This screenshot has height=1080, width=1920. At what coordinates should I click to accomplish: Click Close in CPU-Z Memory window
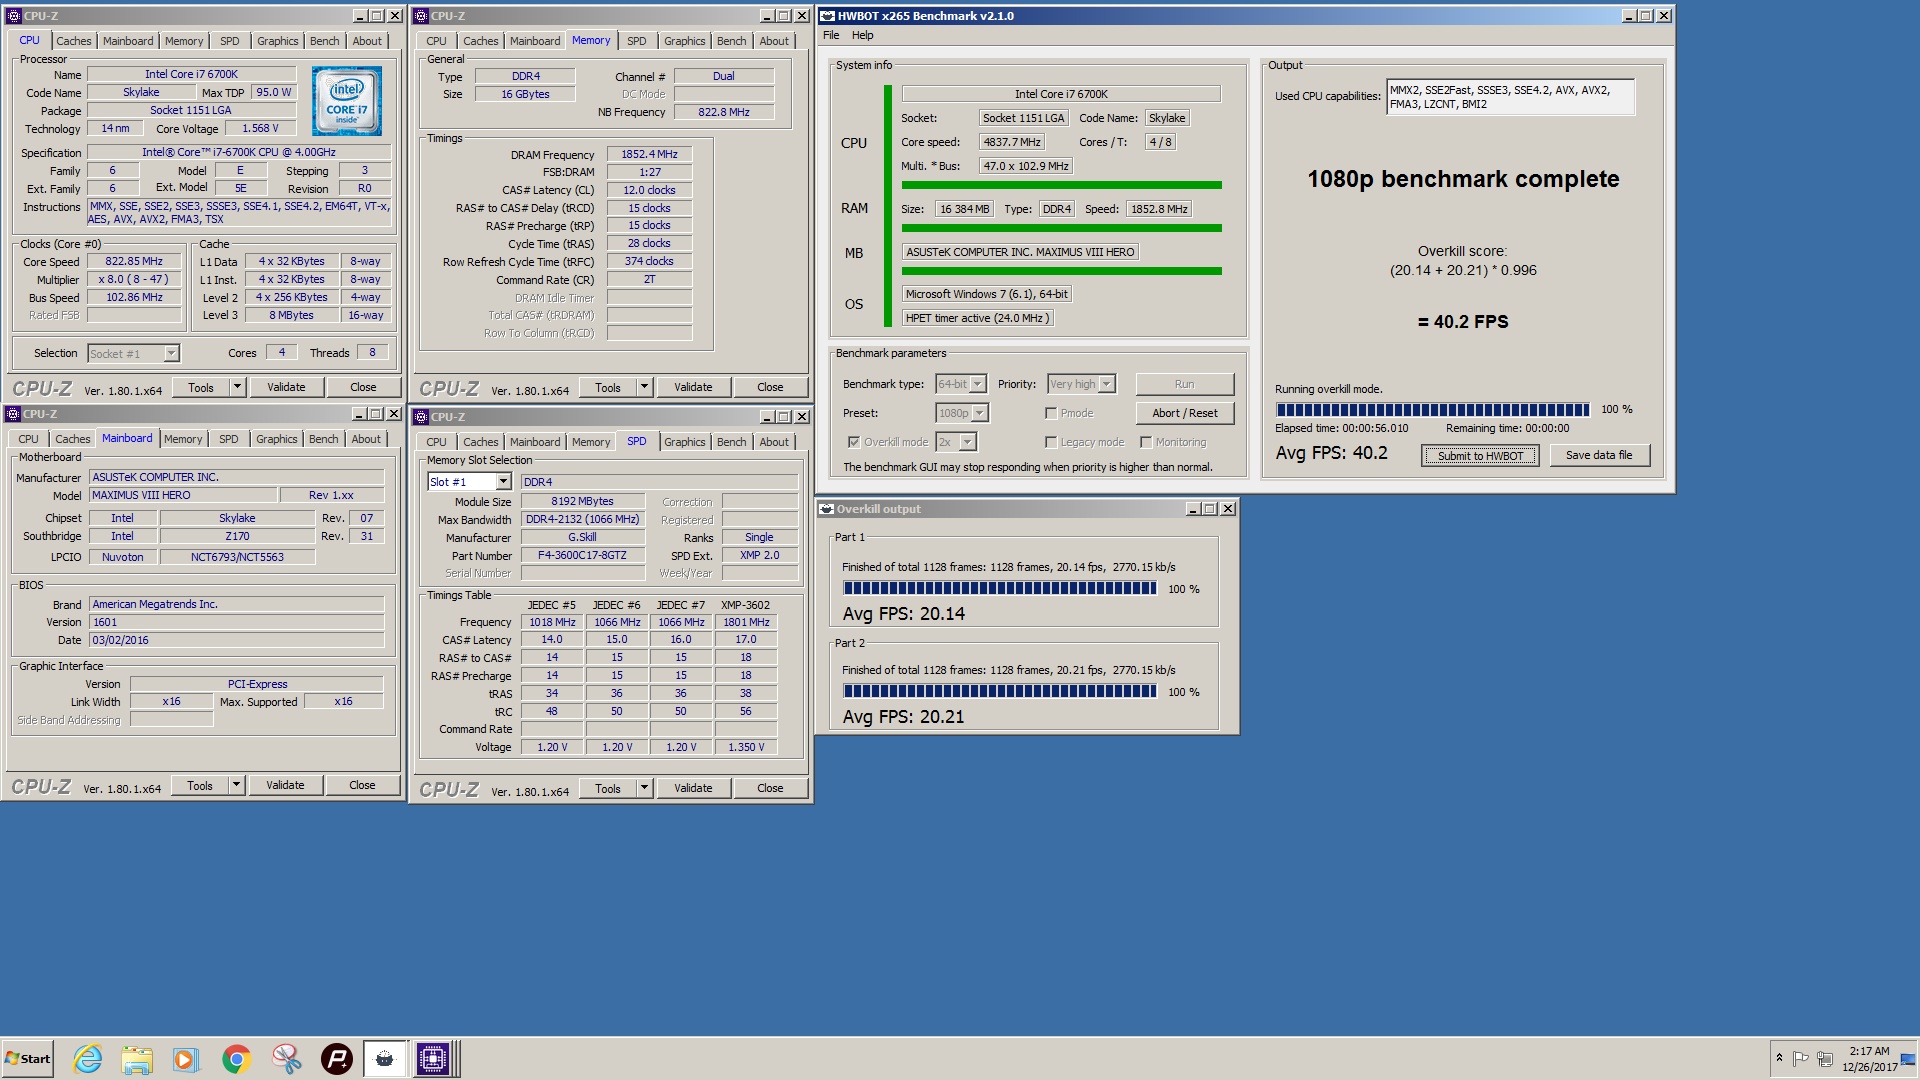click(769, 387)
